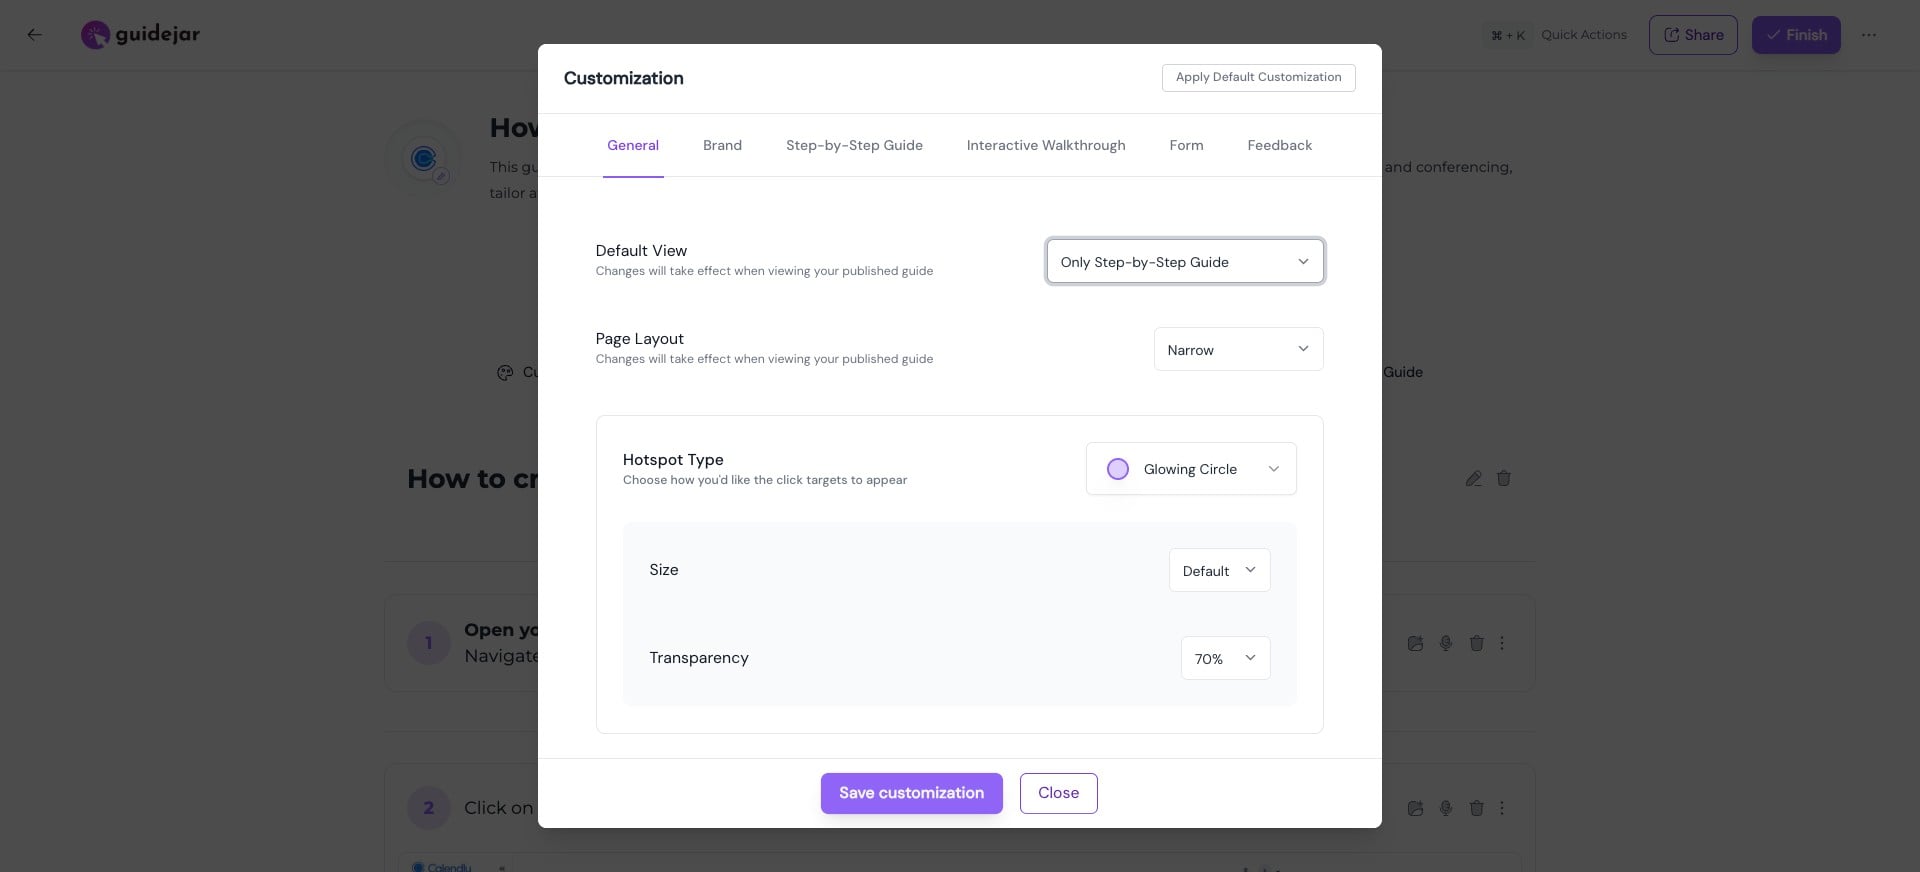Screen dimensions: 1920x872
Task: Click the purple Glowing Circle swatch
Action: (x=1117, y=468)
